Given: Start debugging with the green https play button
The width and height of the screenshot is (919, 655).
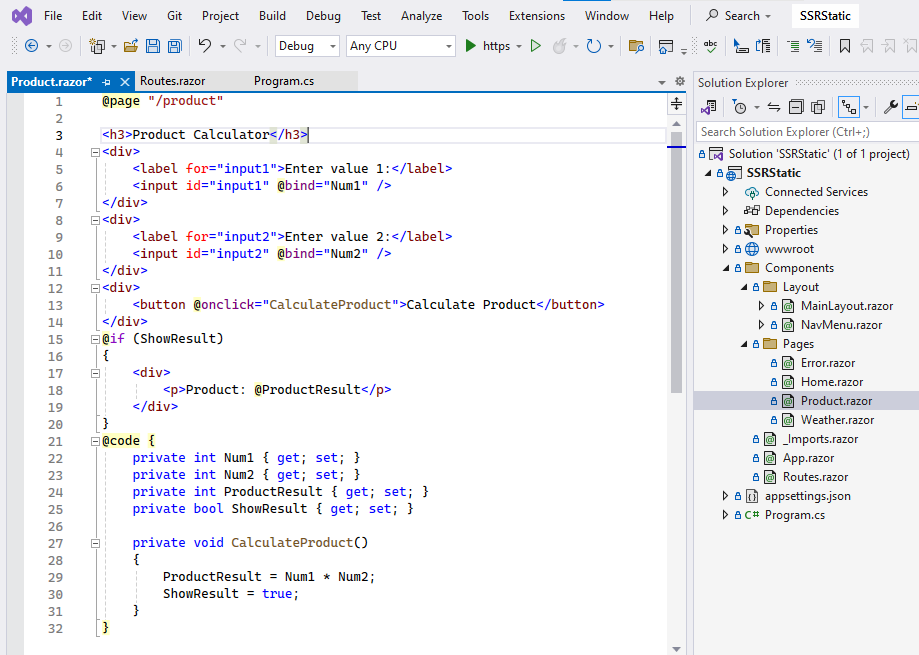Looking at the screenshot, I should 470,46.
